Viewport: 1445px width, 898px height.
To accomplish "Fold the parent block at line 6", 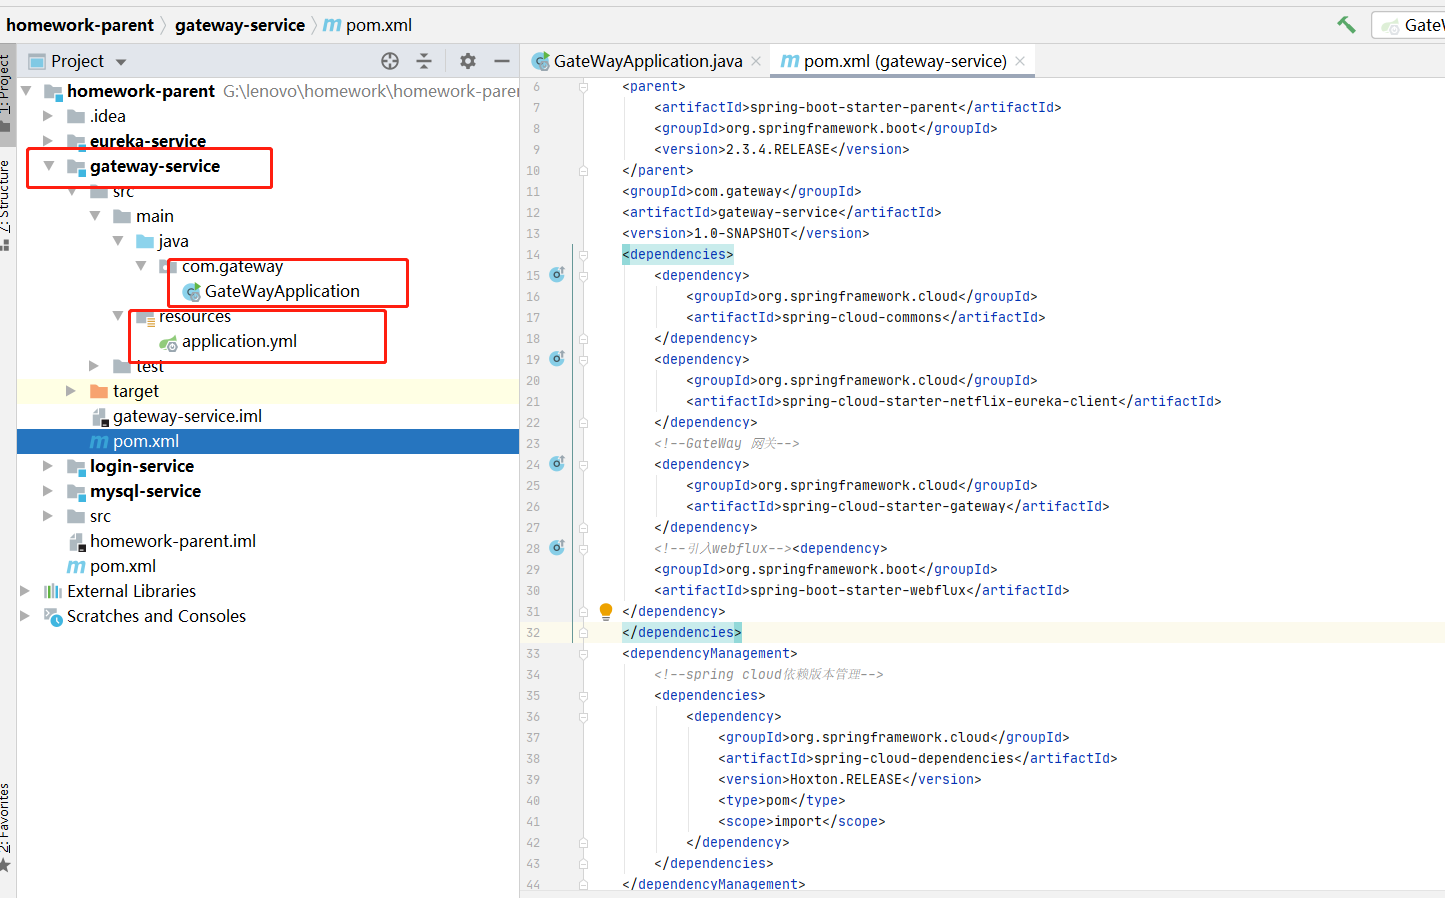I will click(x=583, y=87).
